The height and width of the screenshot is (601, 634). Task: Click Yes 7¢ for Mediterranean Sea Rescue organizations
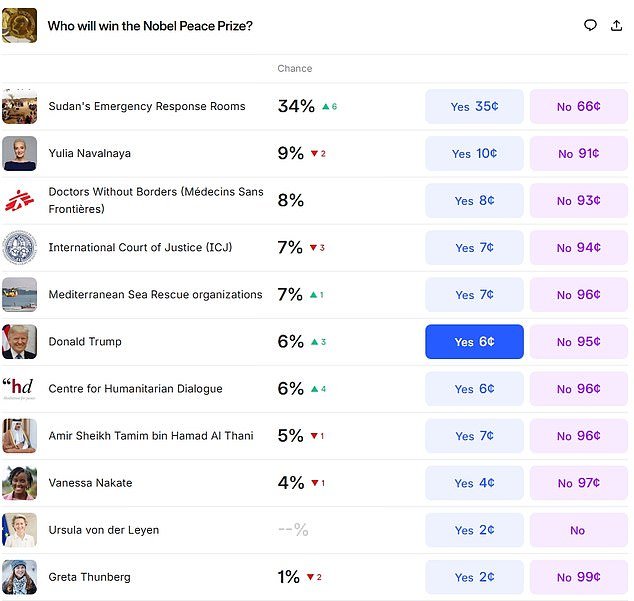coord(474,295)
